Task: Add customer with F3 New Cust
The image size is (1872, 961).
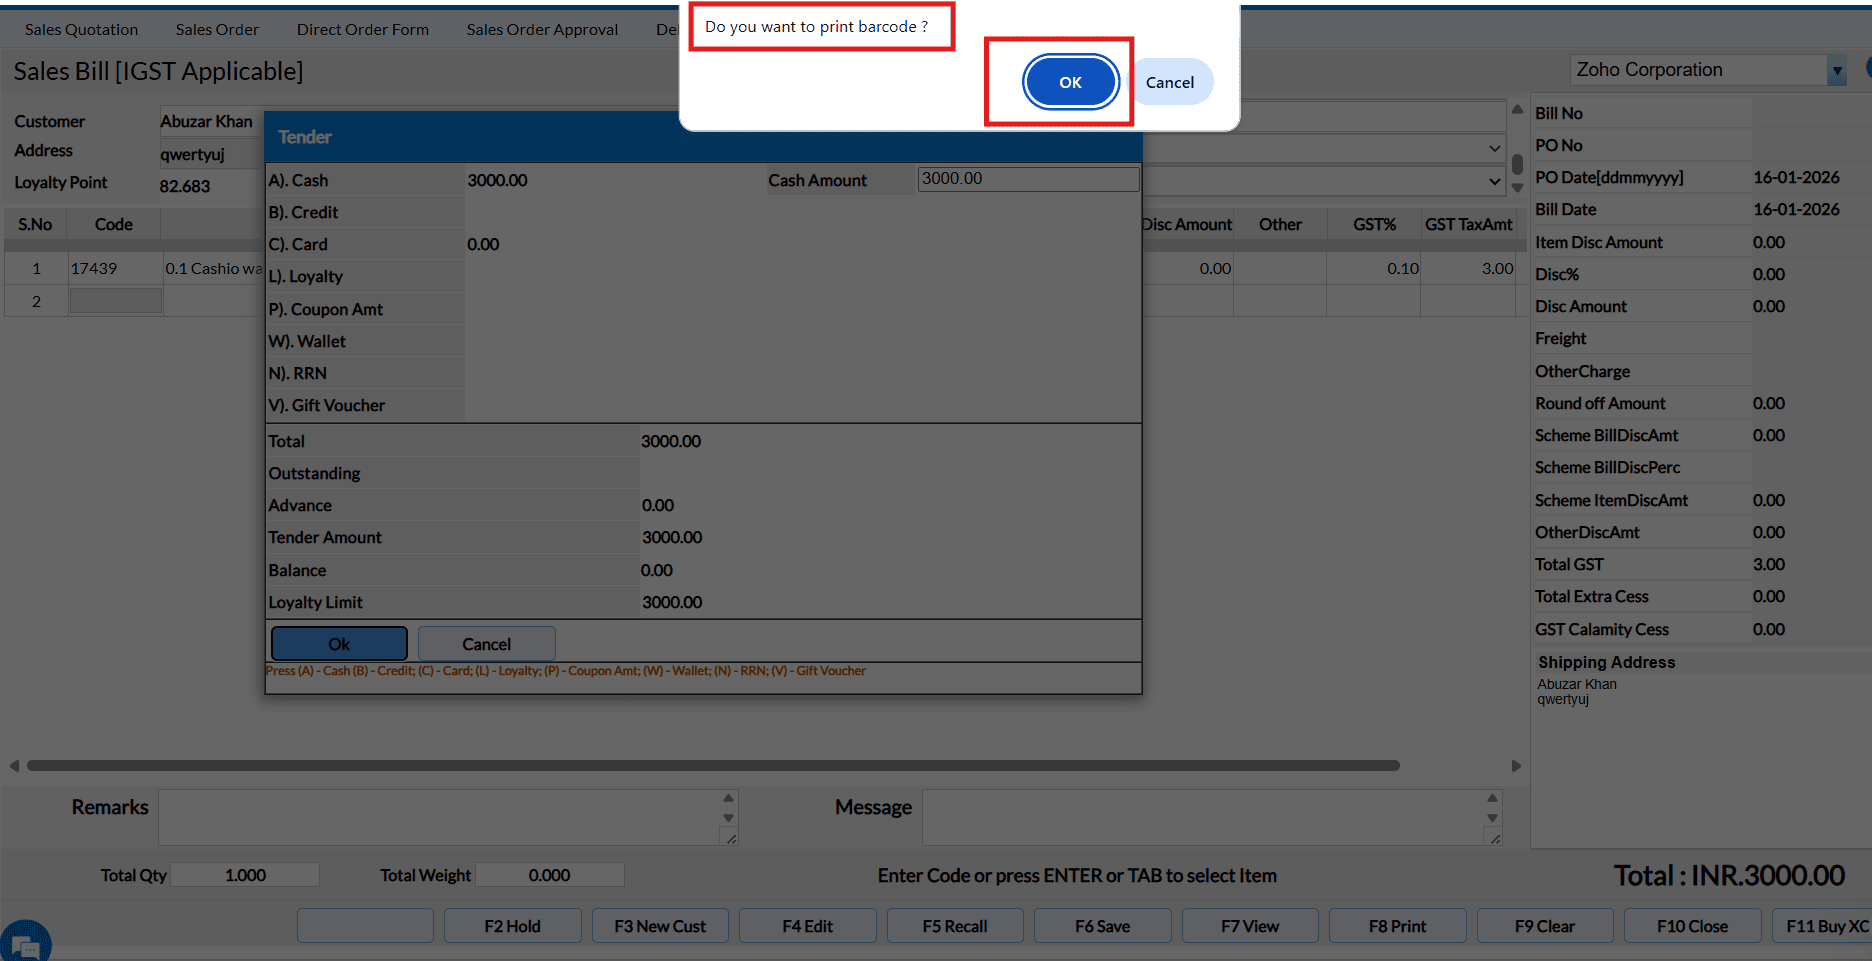Action: pos(660,926)
